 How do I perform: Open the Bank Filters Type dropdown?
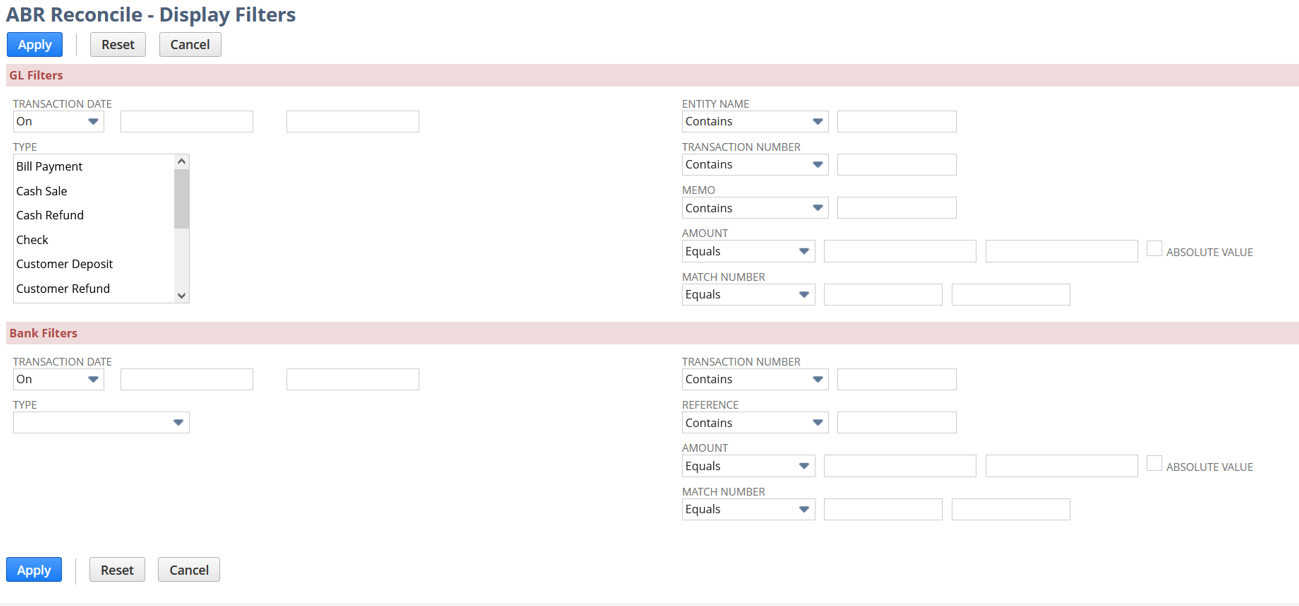101,423
